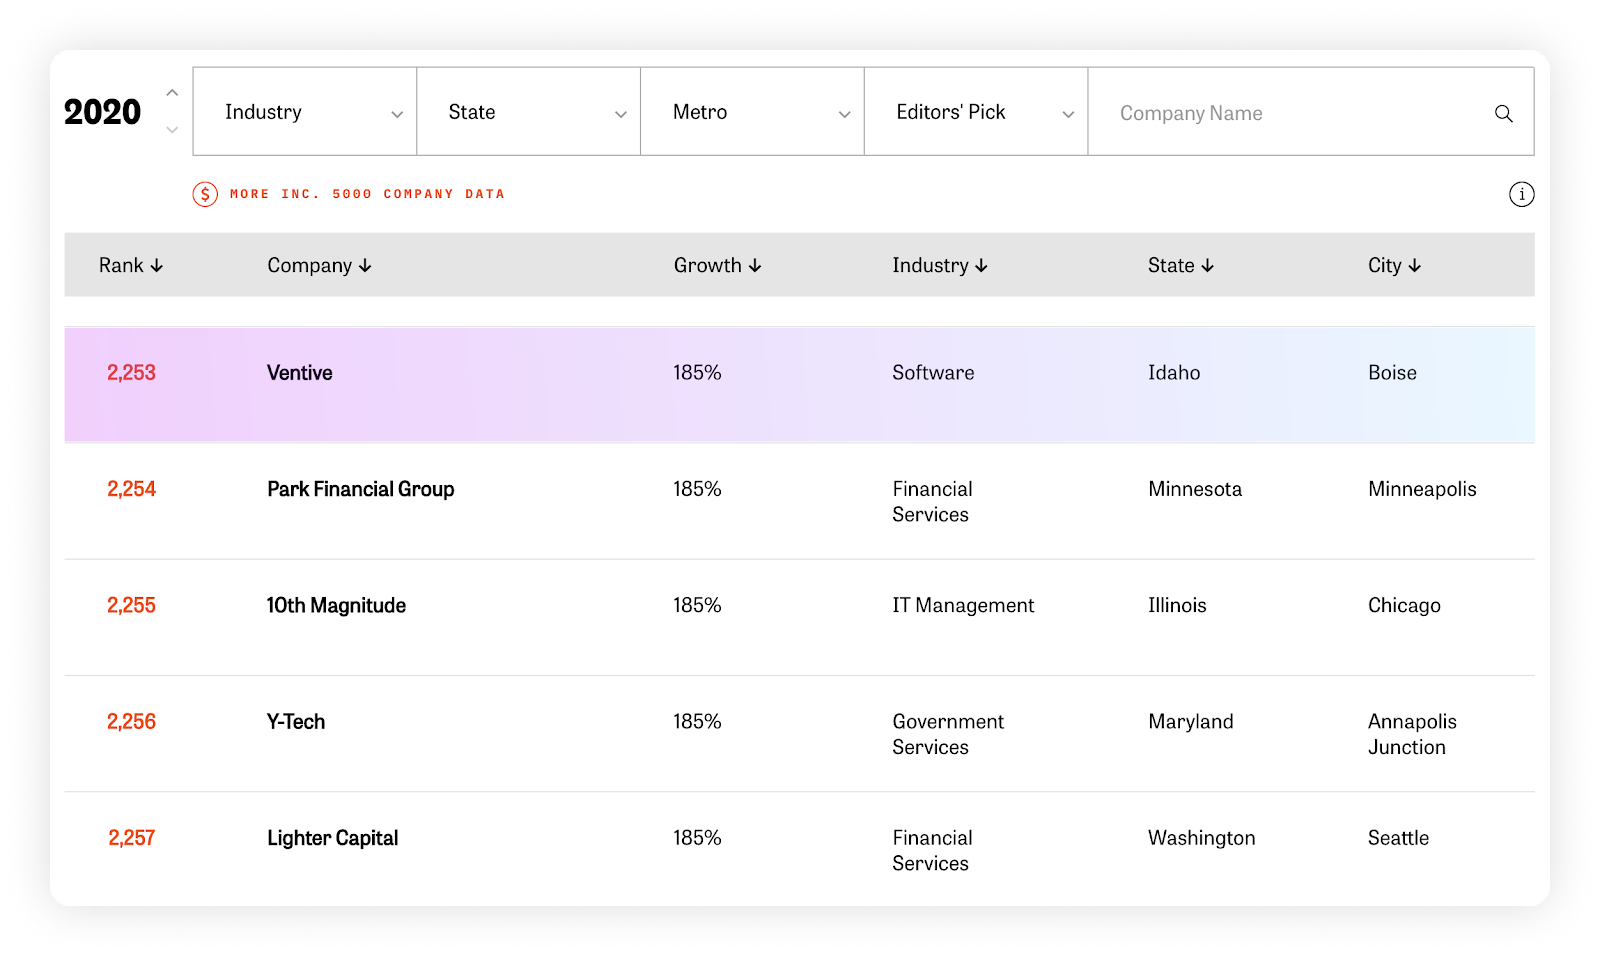
Task: Click Seattle city cell
Action: (1398, 838)
